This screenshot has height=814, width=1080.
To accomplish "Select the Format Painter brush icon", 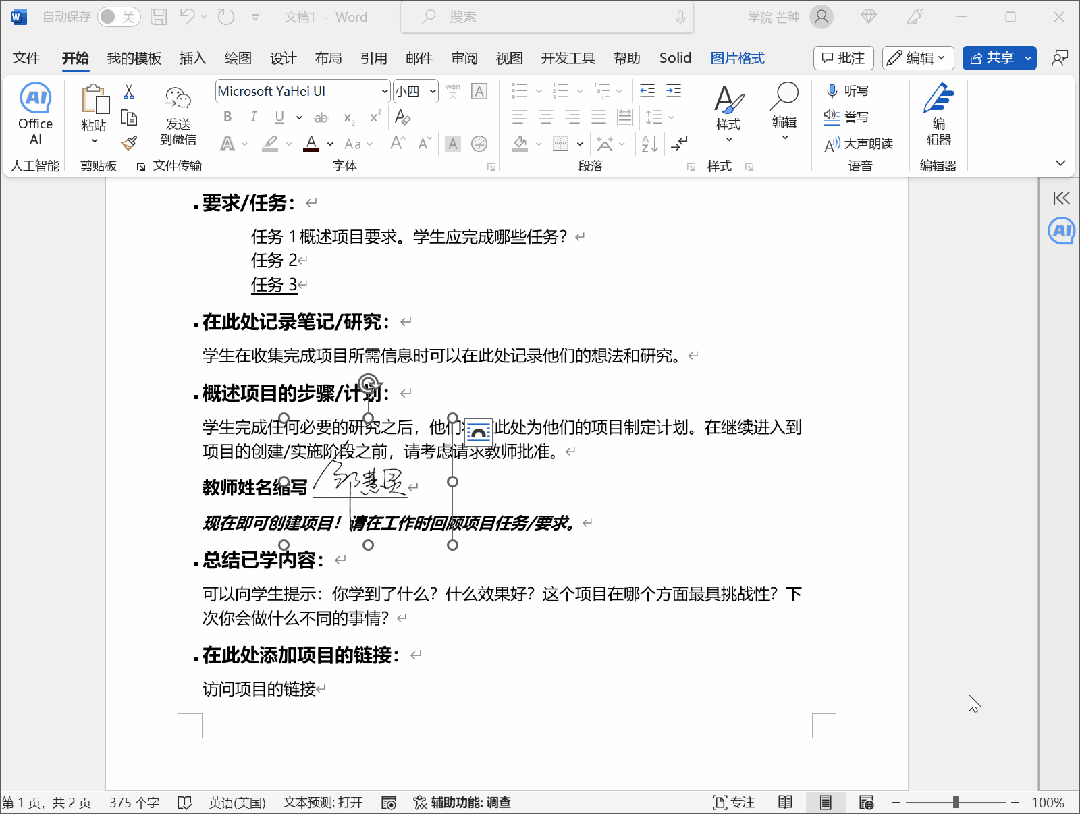I will point(129,143).
